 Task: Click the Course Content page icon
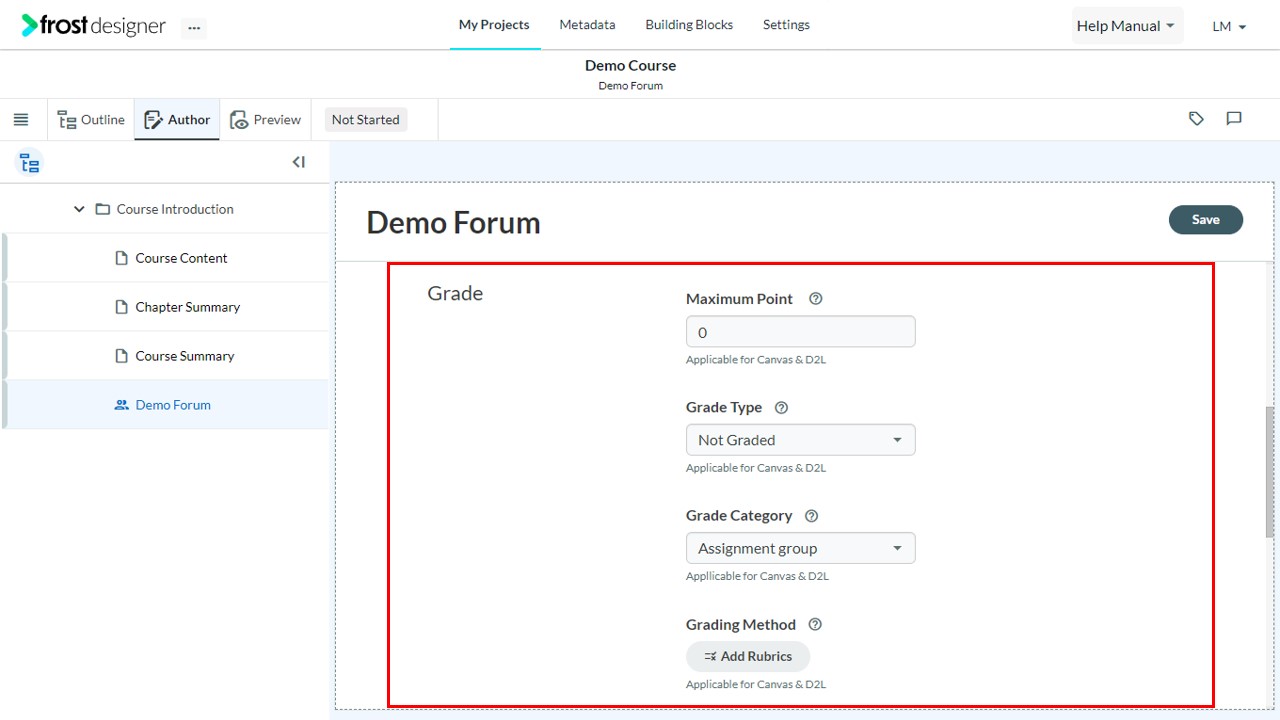[x=122, y=258]
